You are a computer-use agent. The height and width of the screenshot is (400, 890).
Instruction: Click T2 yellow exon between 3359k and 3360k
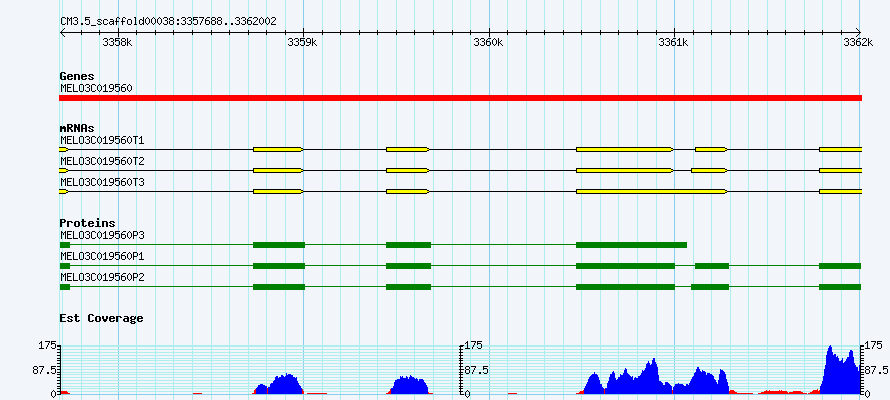pyautogui.click(x=408, y=170)
